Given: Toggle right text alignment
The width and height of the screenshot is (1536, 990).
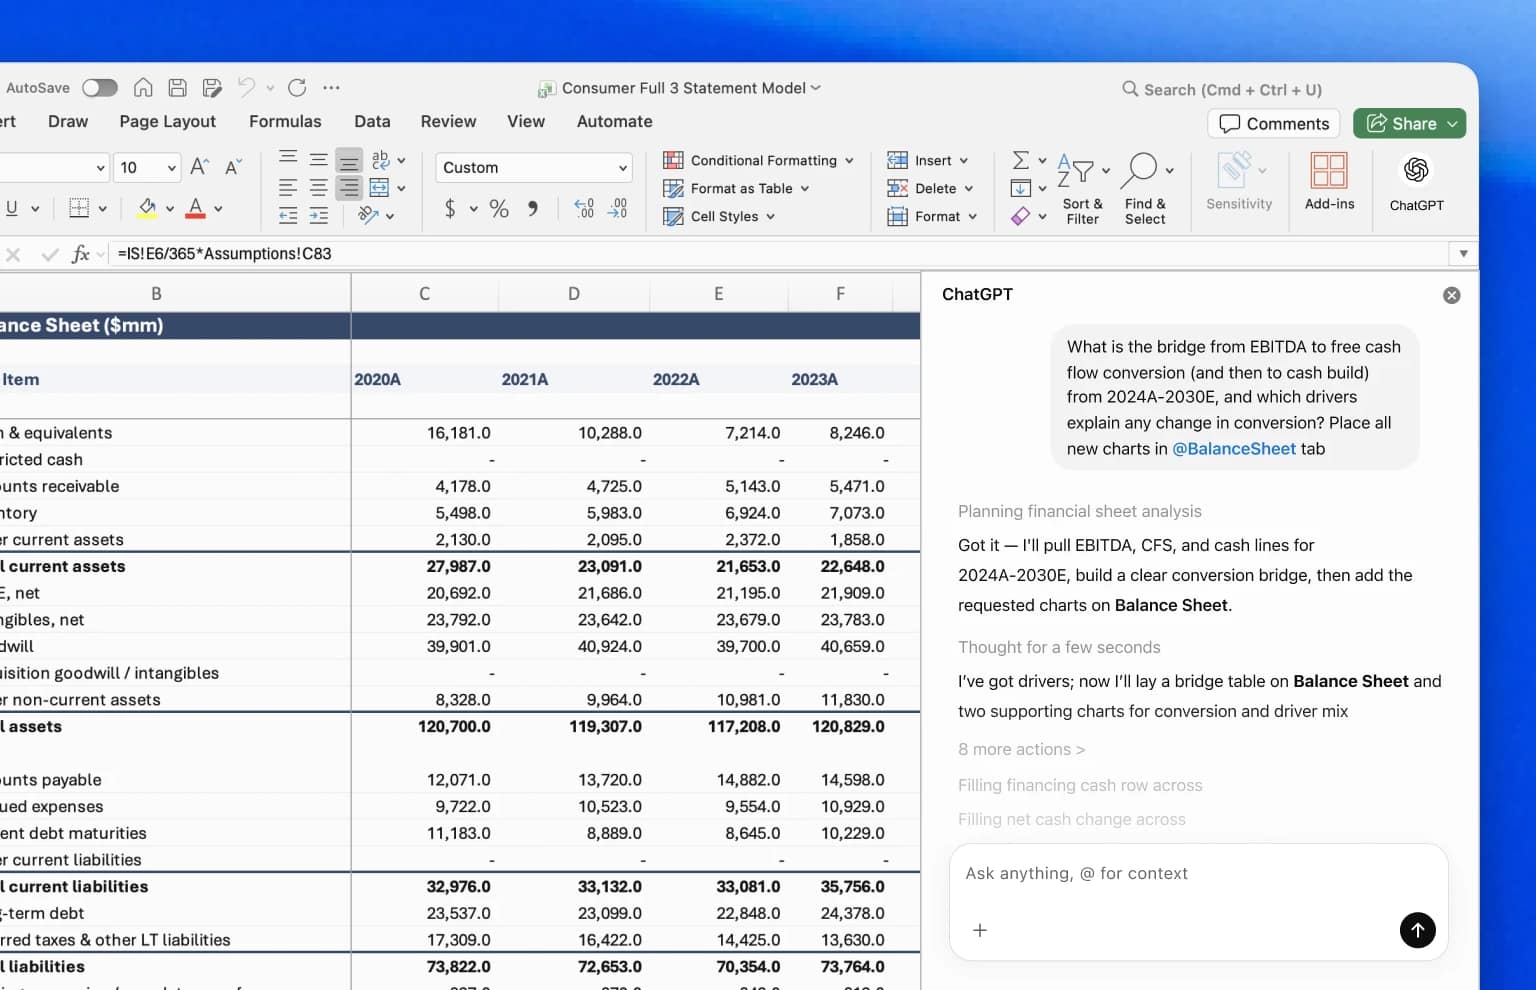Looking at the screenshot, I should [x=348, y=188].
